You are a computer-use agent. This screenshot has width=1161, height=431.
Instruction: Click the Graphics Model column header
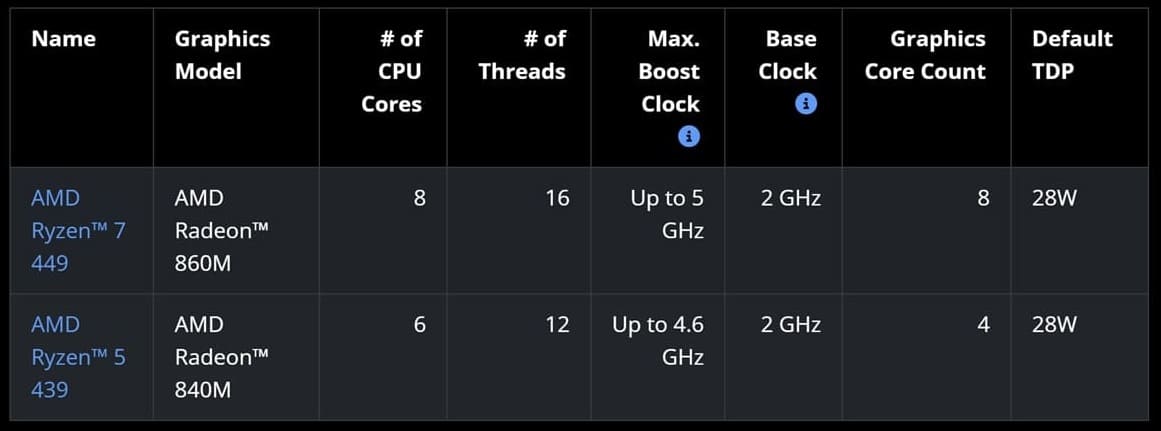(222, 55)
